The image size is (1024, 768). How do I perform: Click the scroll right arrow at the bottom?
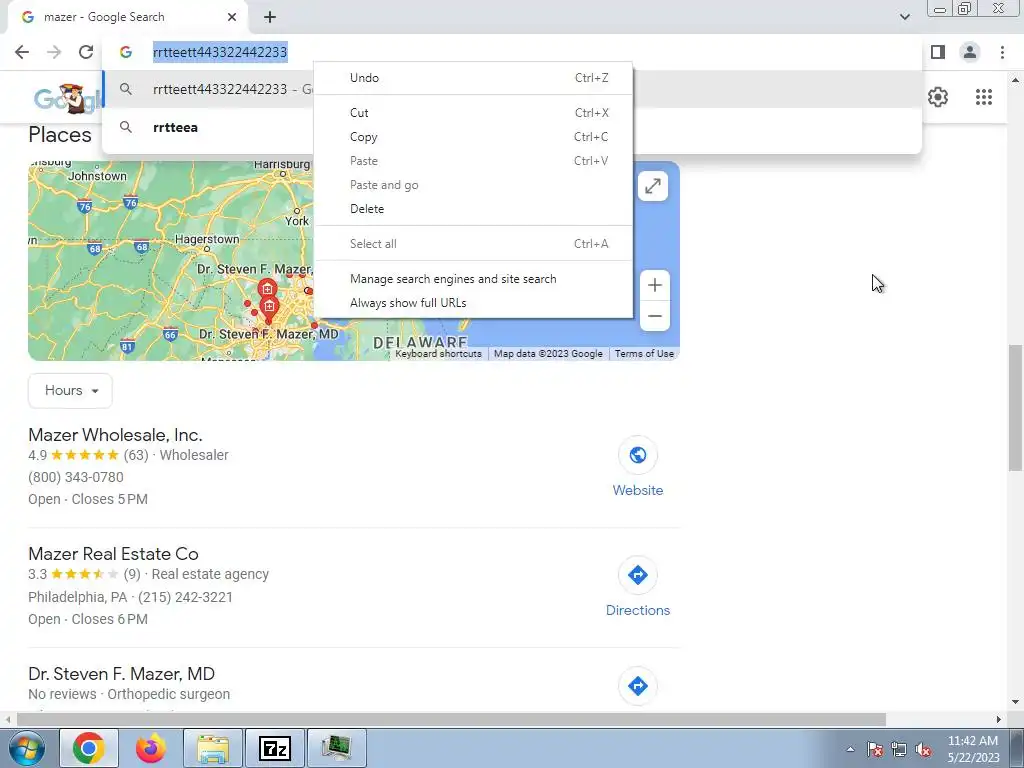coord(998,719)
